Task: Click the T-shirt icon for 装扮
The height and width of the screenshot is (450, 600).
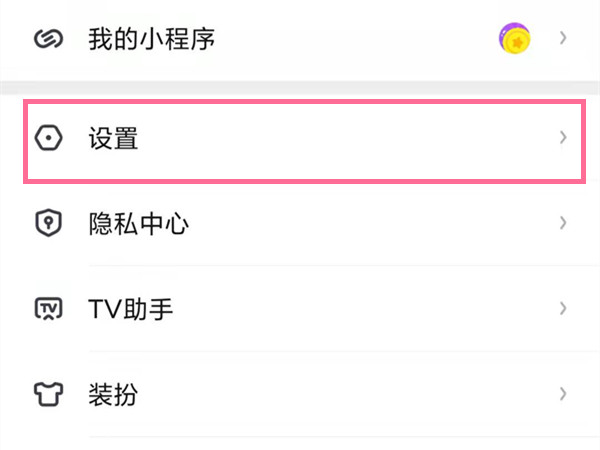Action: point(49,394)
